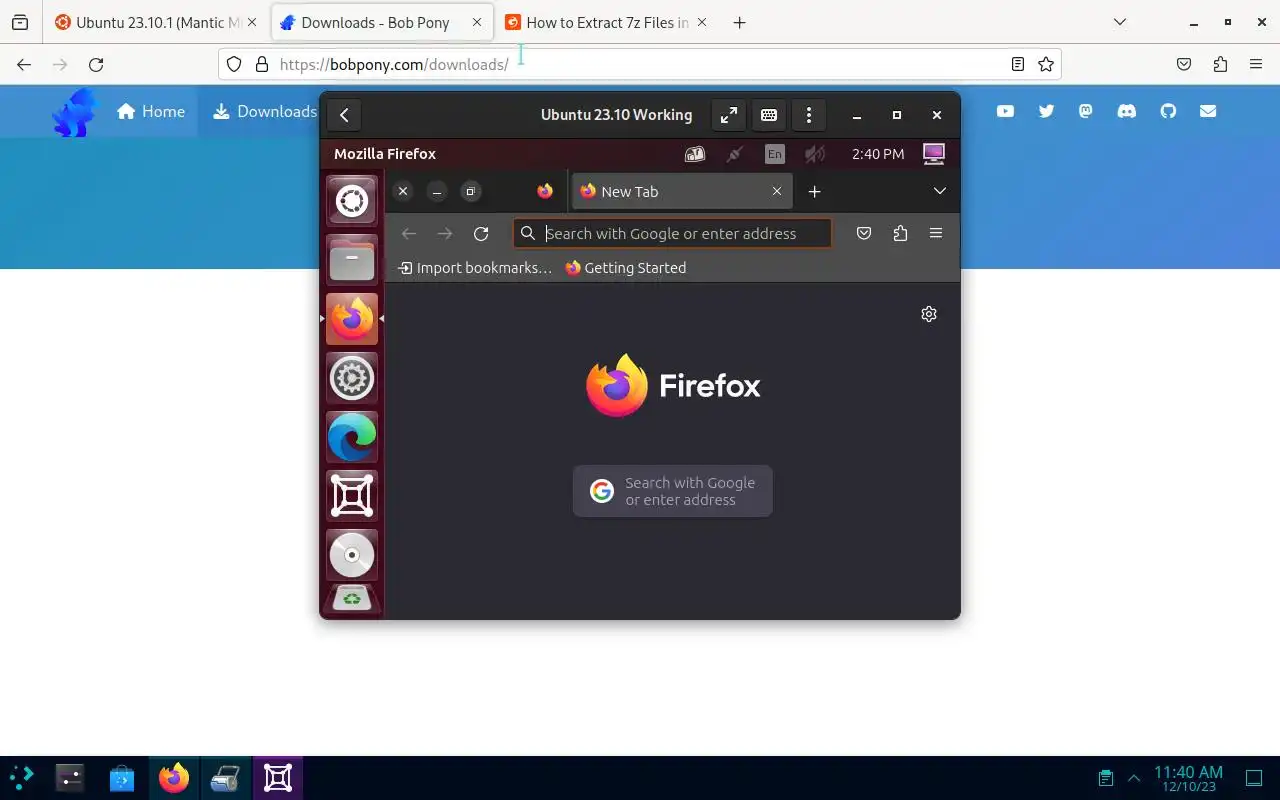Toggle fullscreen for the Ubuntu VM window
The height and width of the screenshot is (800, 1280).
(x=729, y=115)
